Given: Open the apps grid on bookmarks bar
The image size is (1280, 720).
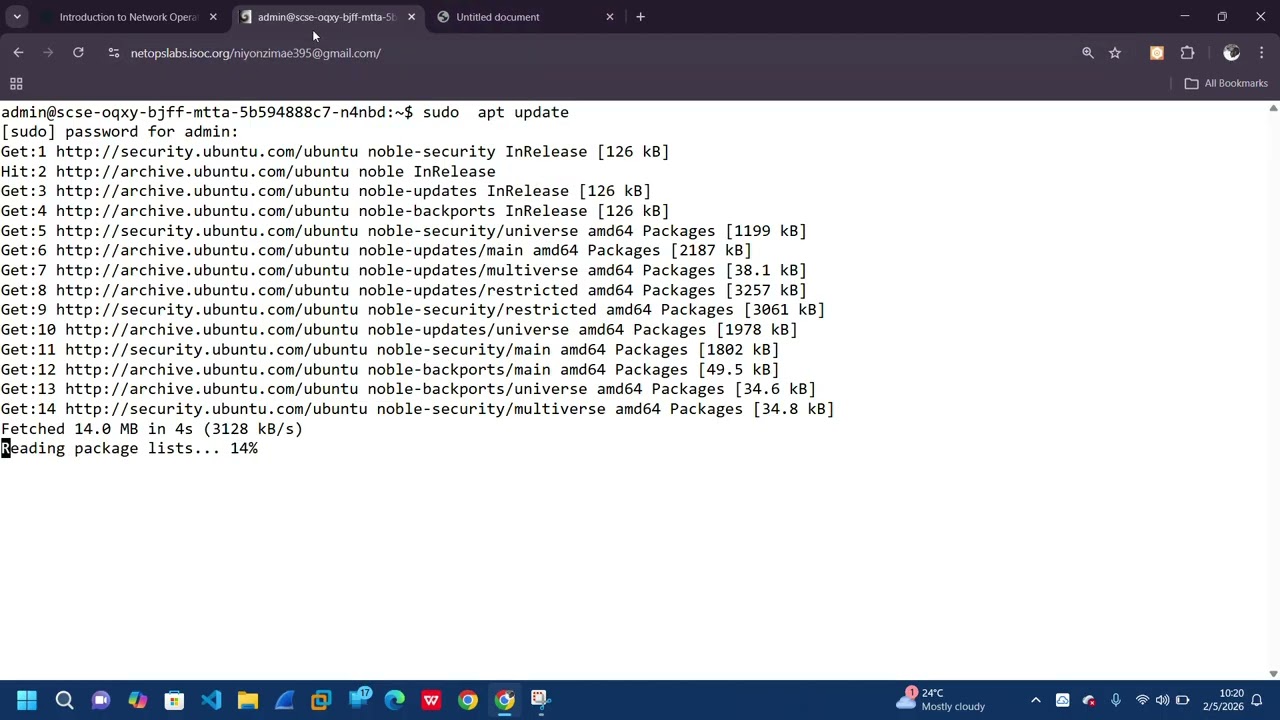Looking at the screenshot, I should 16,83.
